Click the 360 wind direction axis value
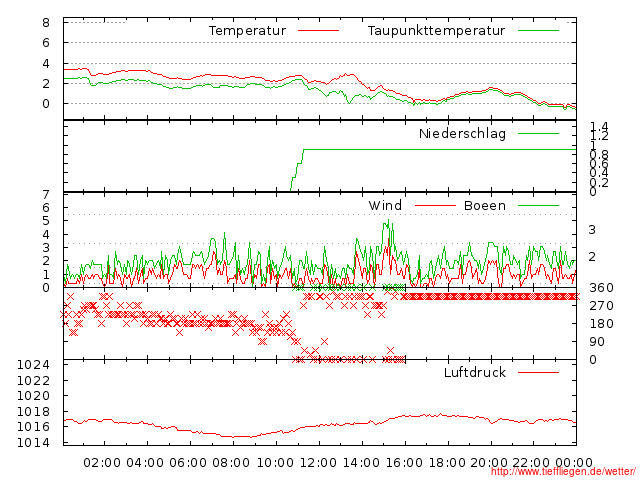 (601, 288)
